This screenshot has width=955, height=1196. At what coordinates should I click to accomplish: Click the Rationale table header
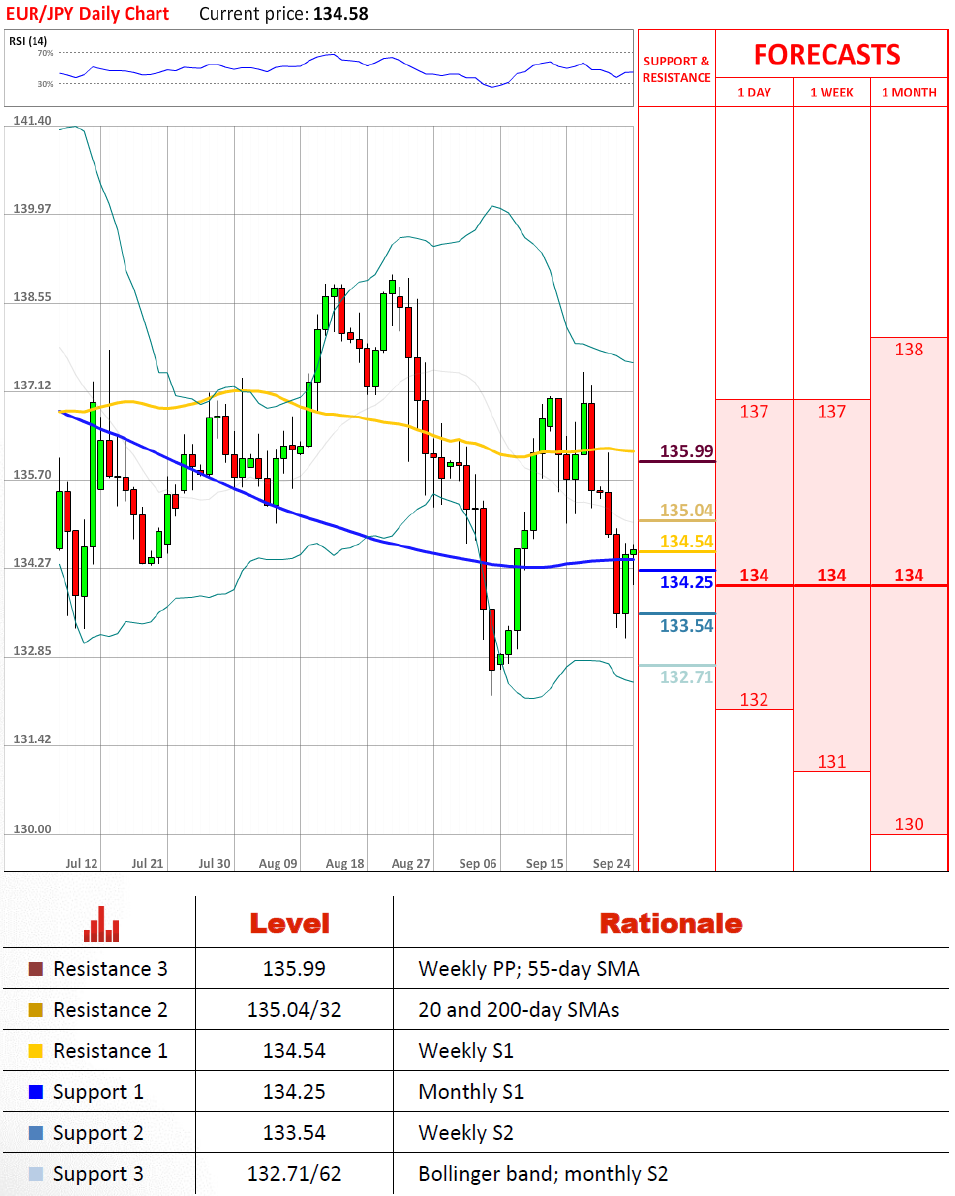671,924
